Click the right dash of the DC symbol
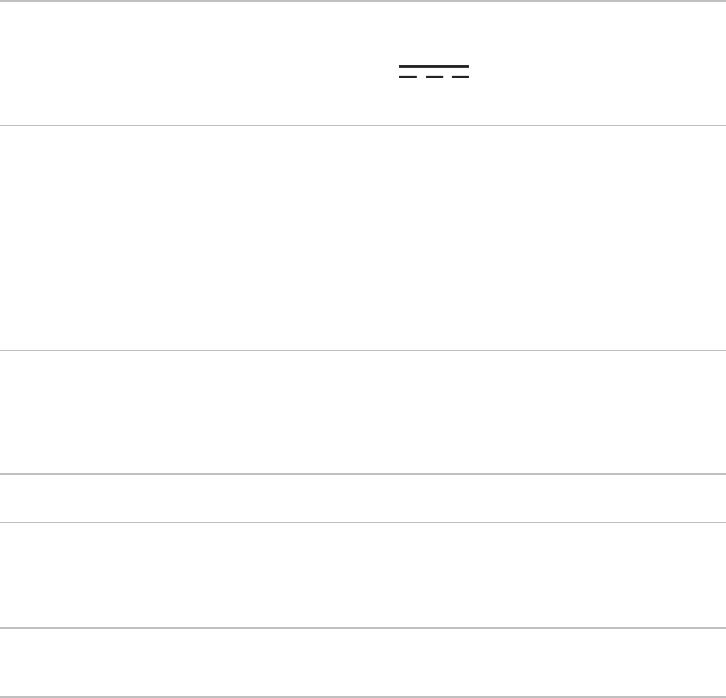Viewport: 726px width, 698px height. point(459,77)
